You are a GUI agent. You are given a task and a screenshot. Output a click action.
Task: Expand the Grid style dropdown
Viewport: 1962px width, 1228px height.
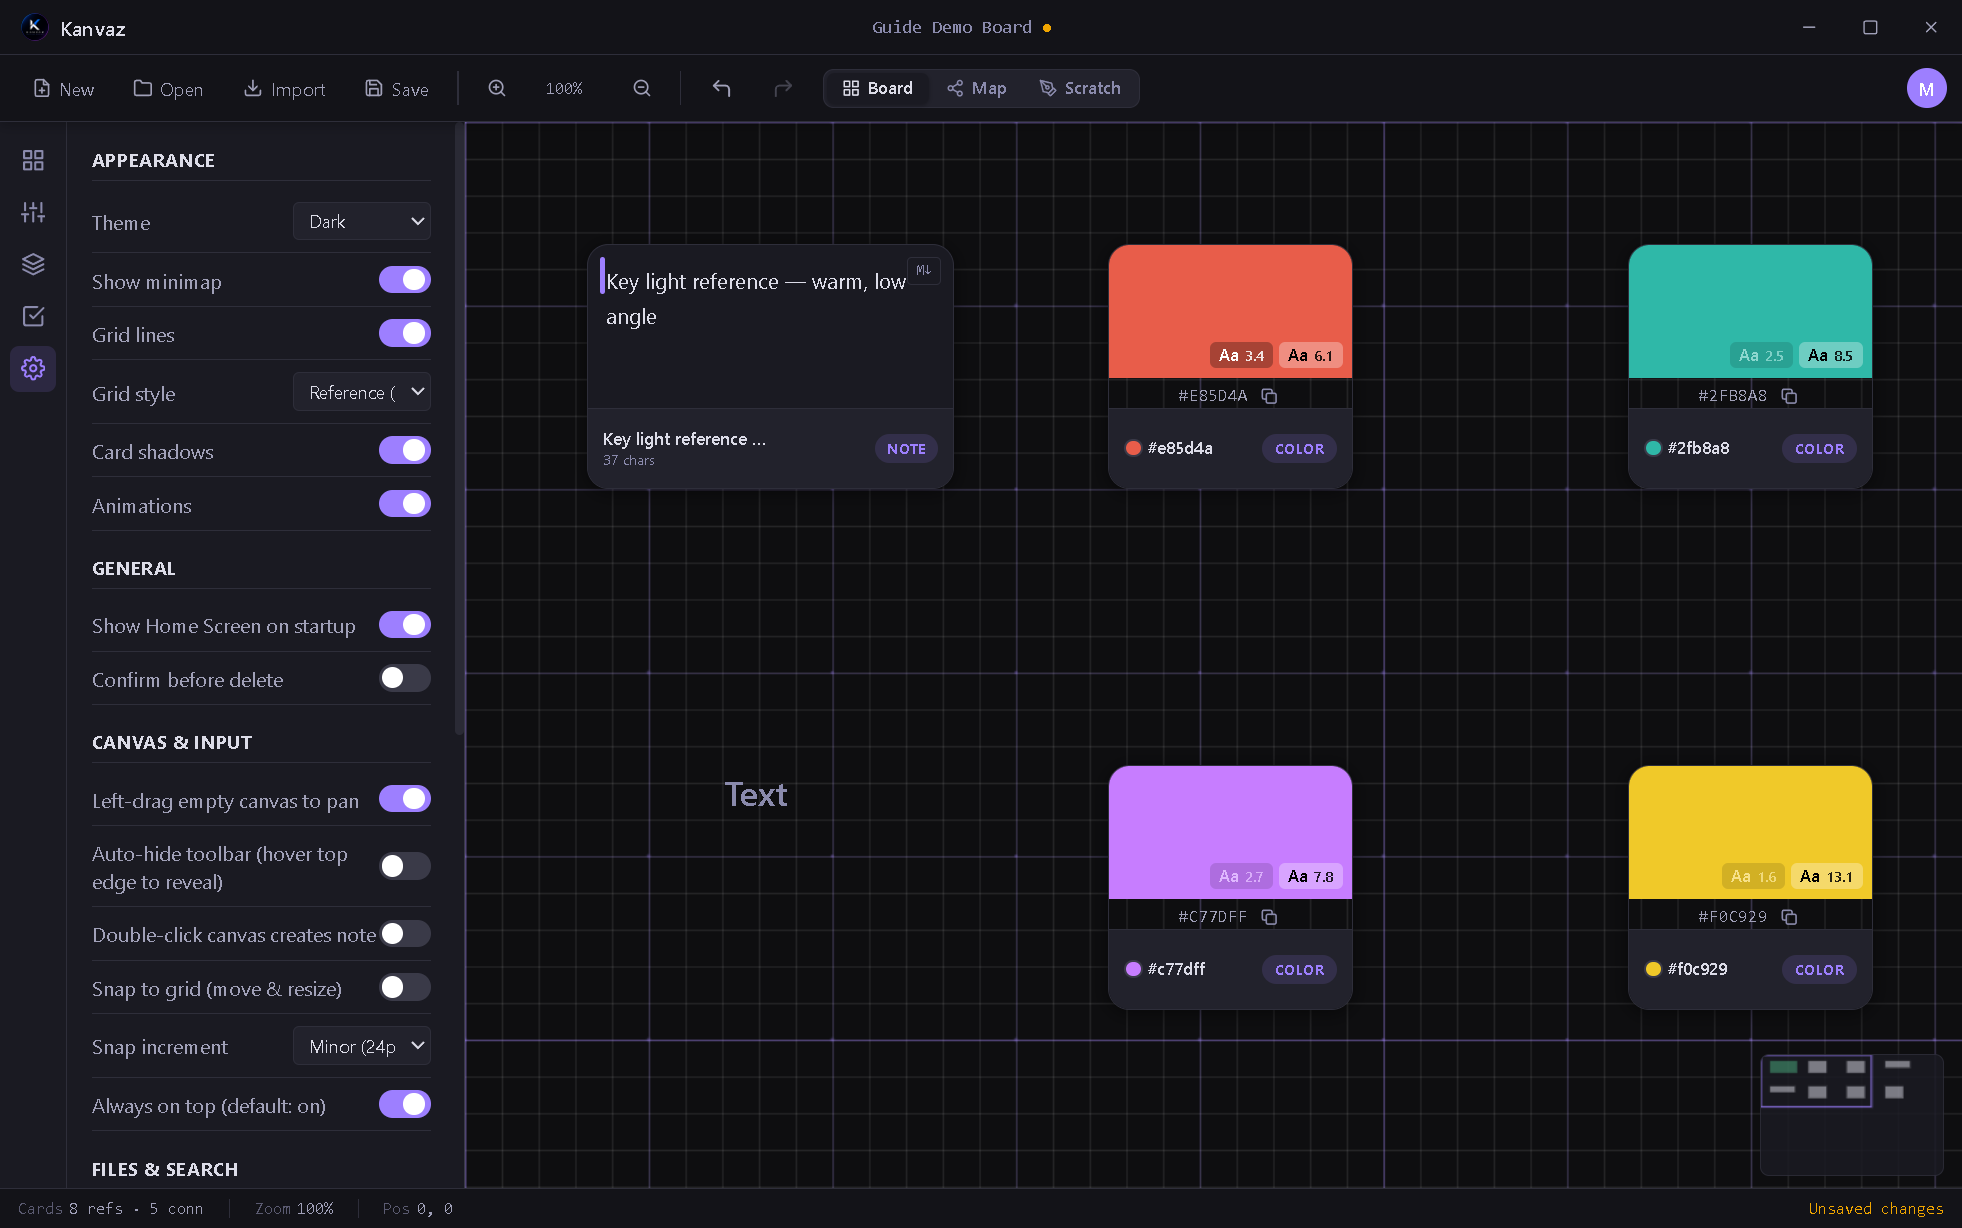click(362, 392)
